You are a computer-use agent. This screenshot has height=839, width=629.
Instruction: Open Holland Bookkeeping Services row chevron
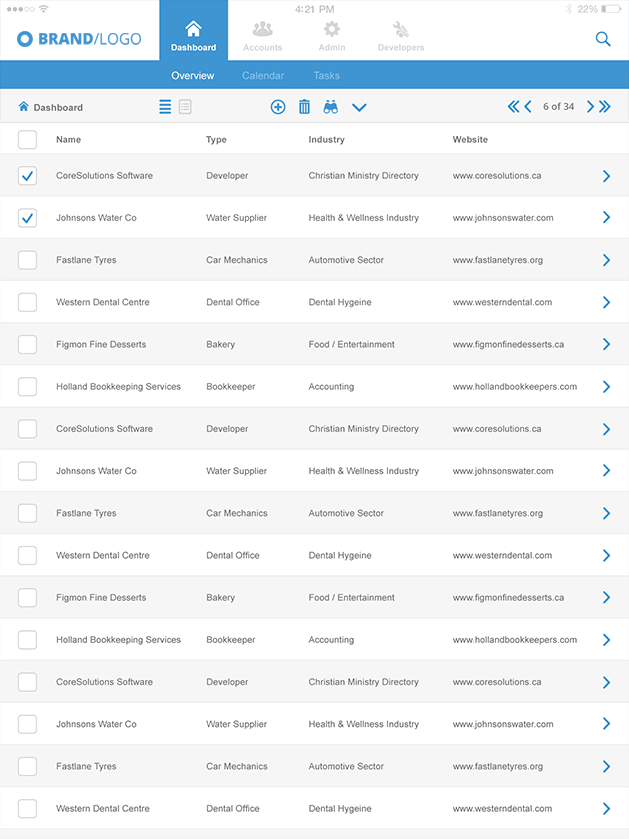point(606,387)
